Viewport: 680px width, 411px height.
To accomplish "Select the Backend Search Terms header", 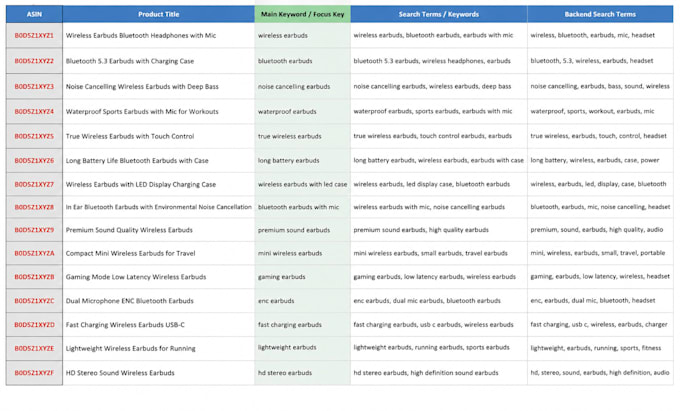I will coord(600,14).
